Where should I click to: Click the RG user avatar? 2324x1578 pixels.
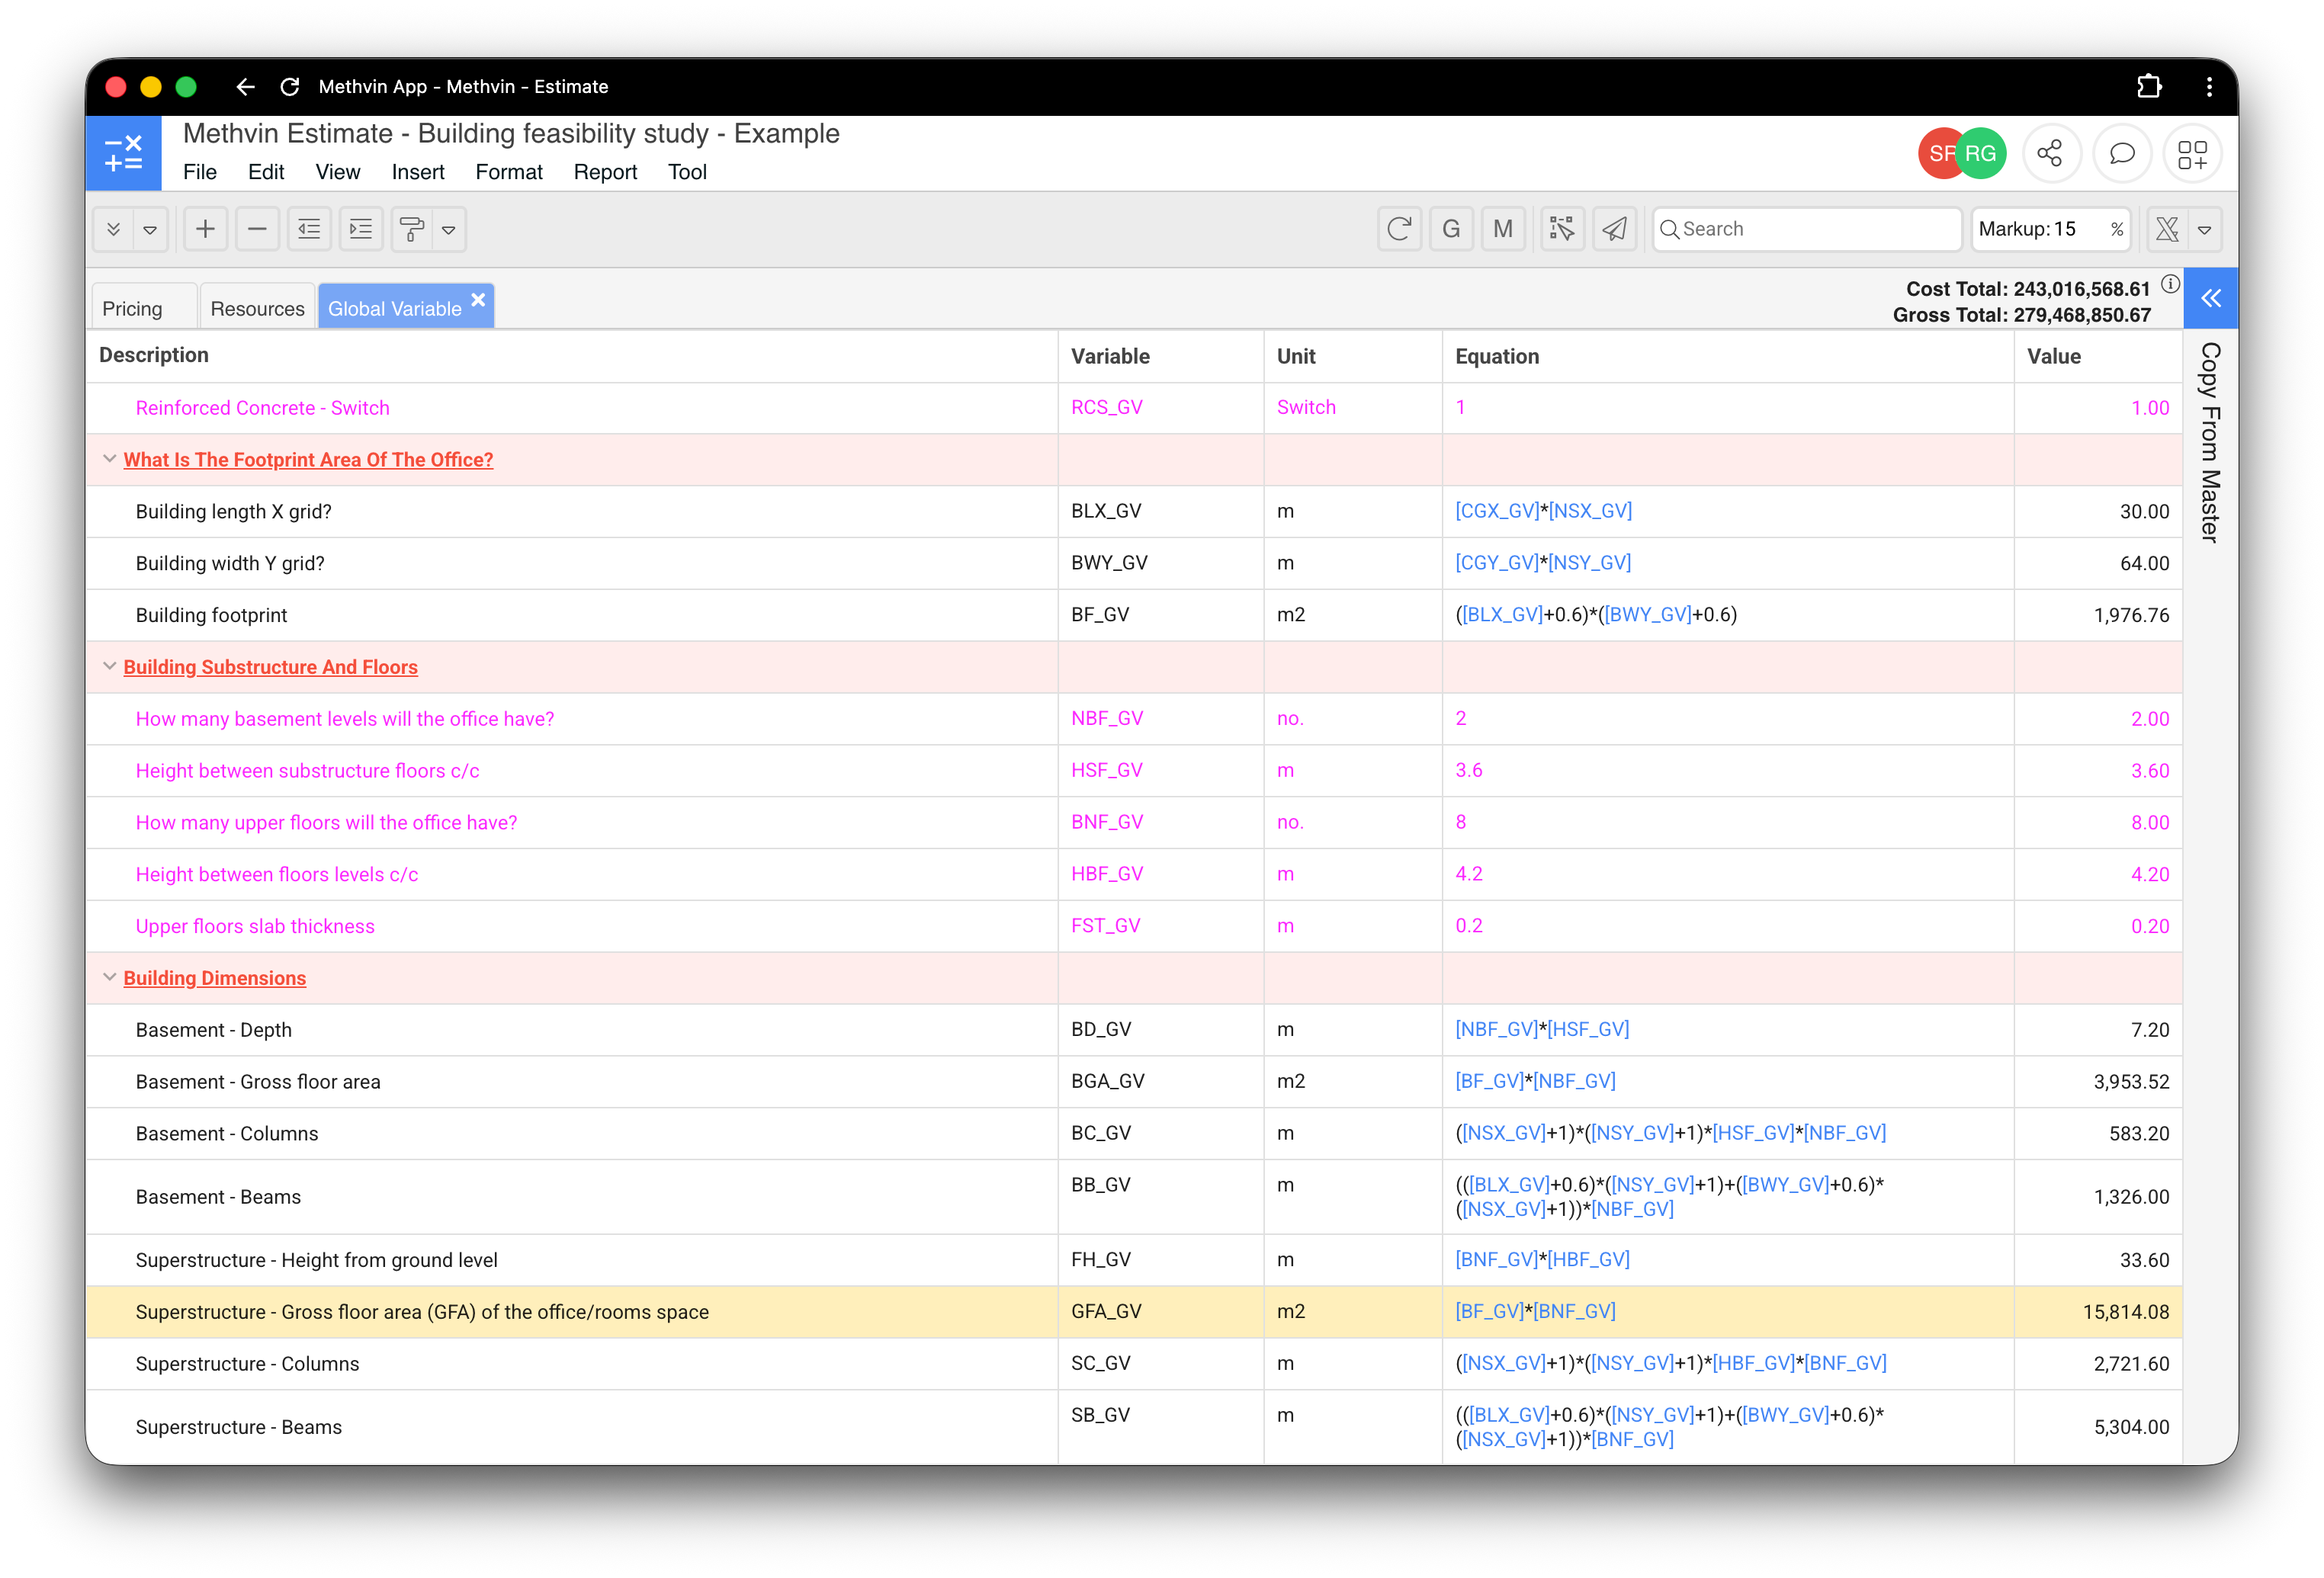tap(1981, 153)
